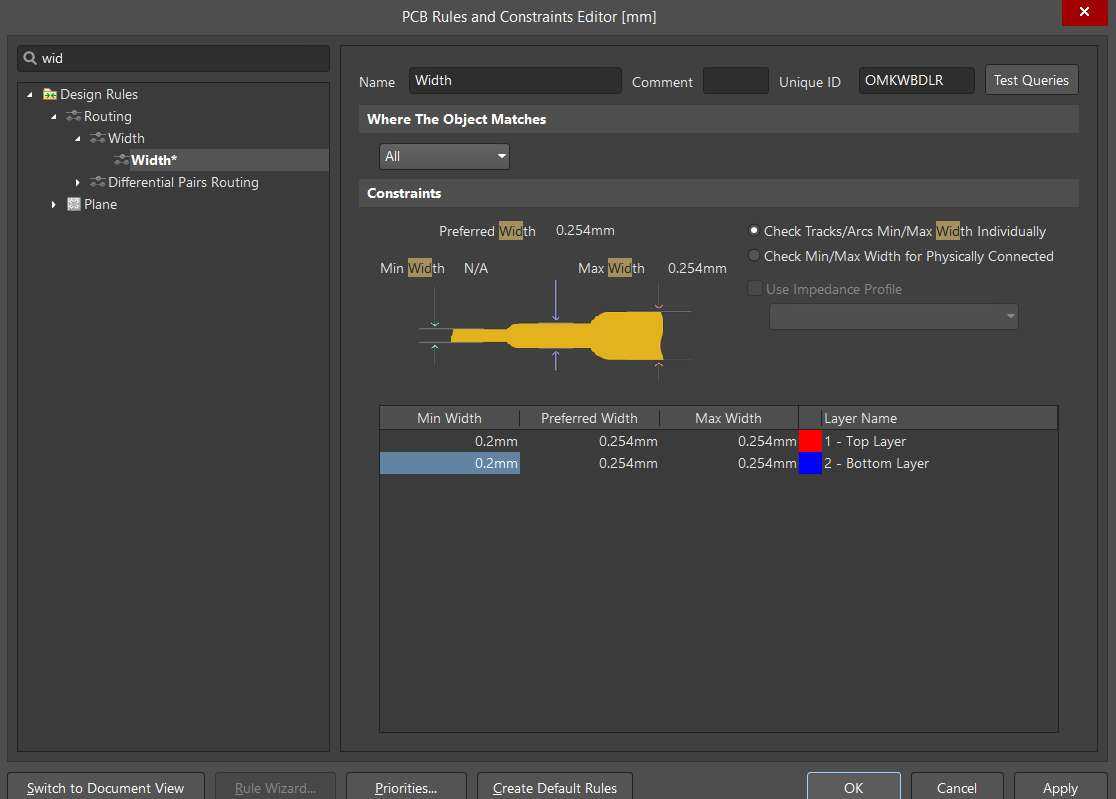Image resolution: width=1116 pixels, height=799 pixels.
Task: Select the Routing category icon in the tree
Action: pos(72,116)
